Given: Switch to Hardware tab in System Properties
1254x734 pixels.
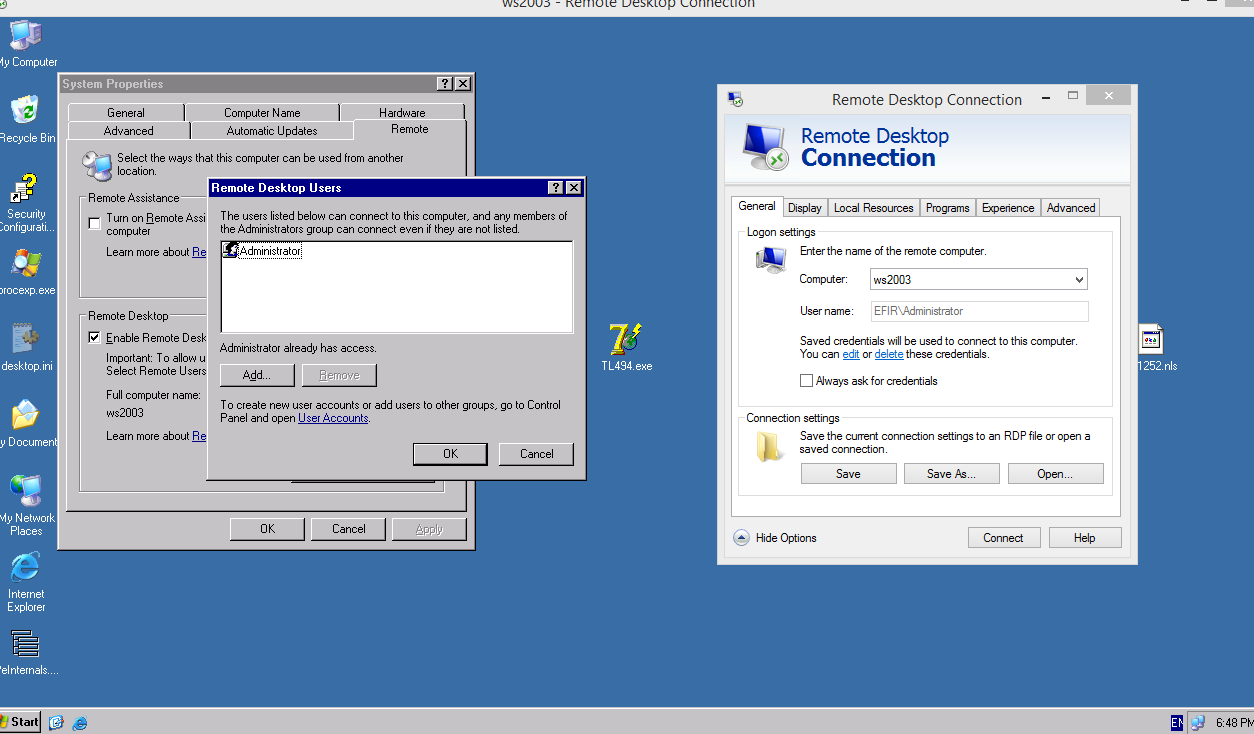Looking at the screenshot, I should pyautogui.click(x=402, y=113).
